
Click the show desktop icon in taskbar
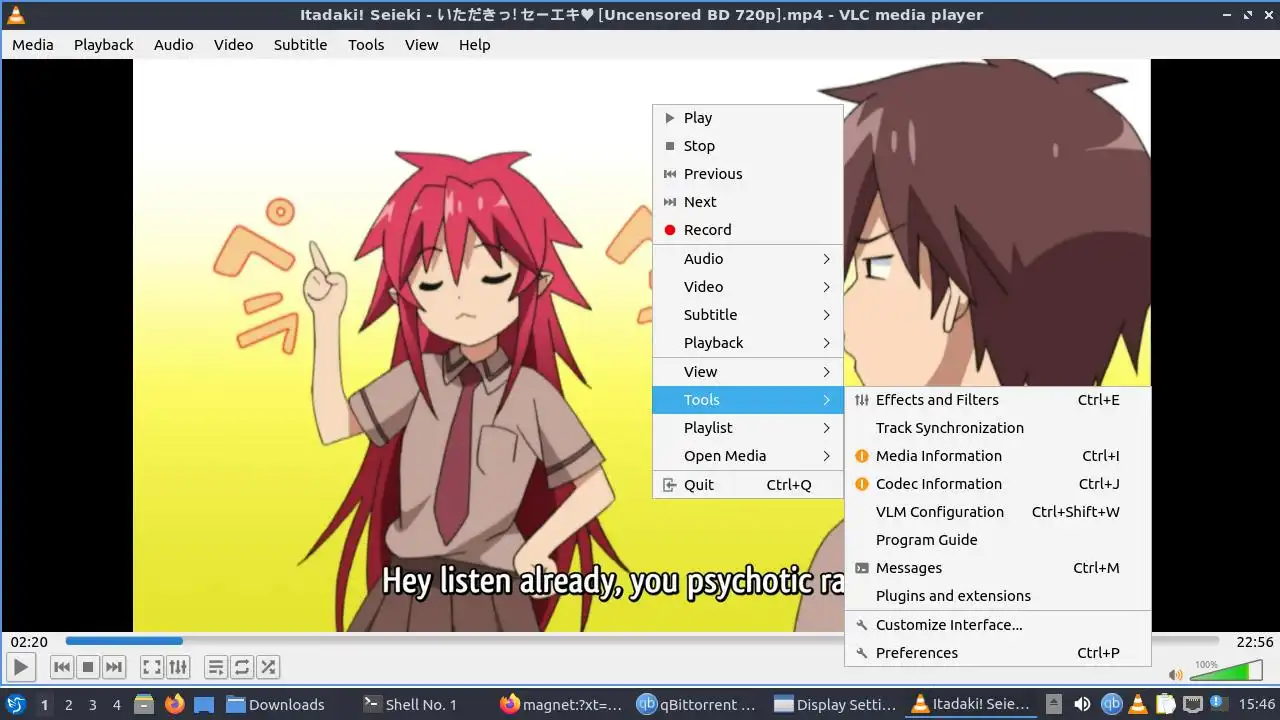[x=204, y=704]
